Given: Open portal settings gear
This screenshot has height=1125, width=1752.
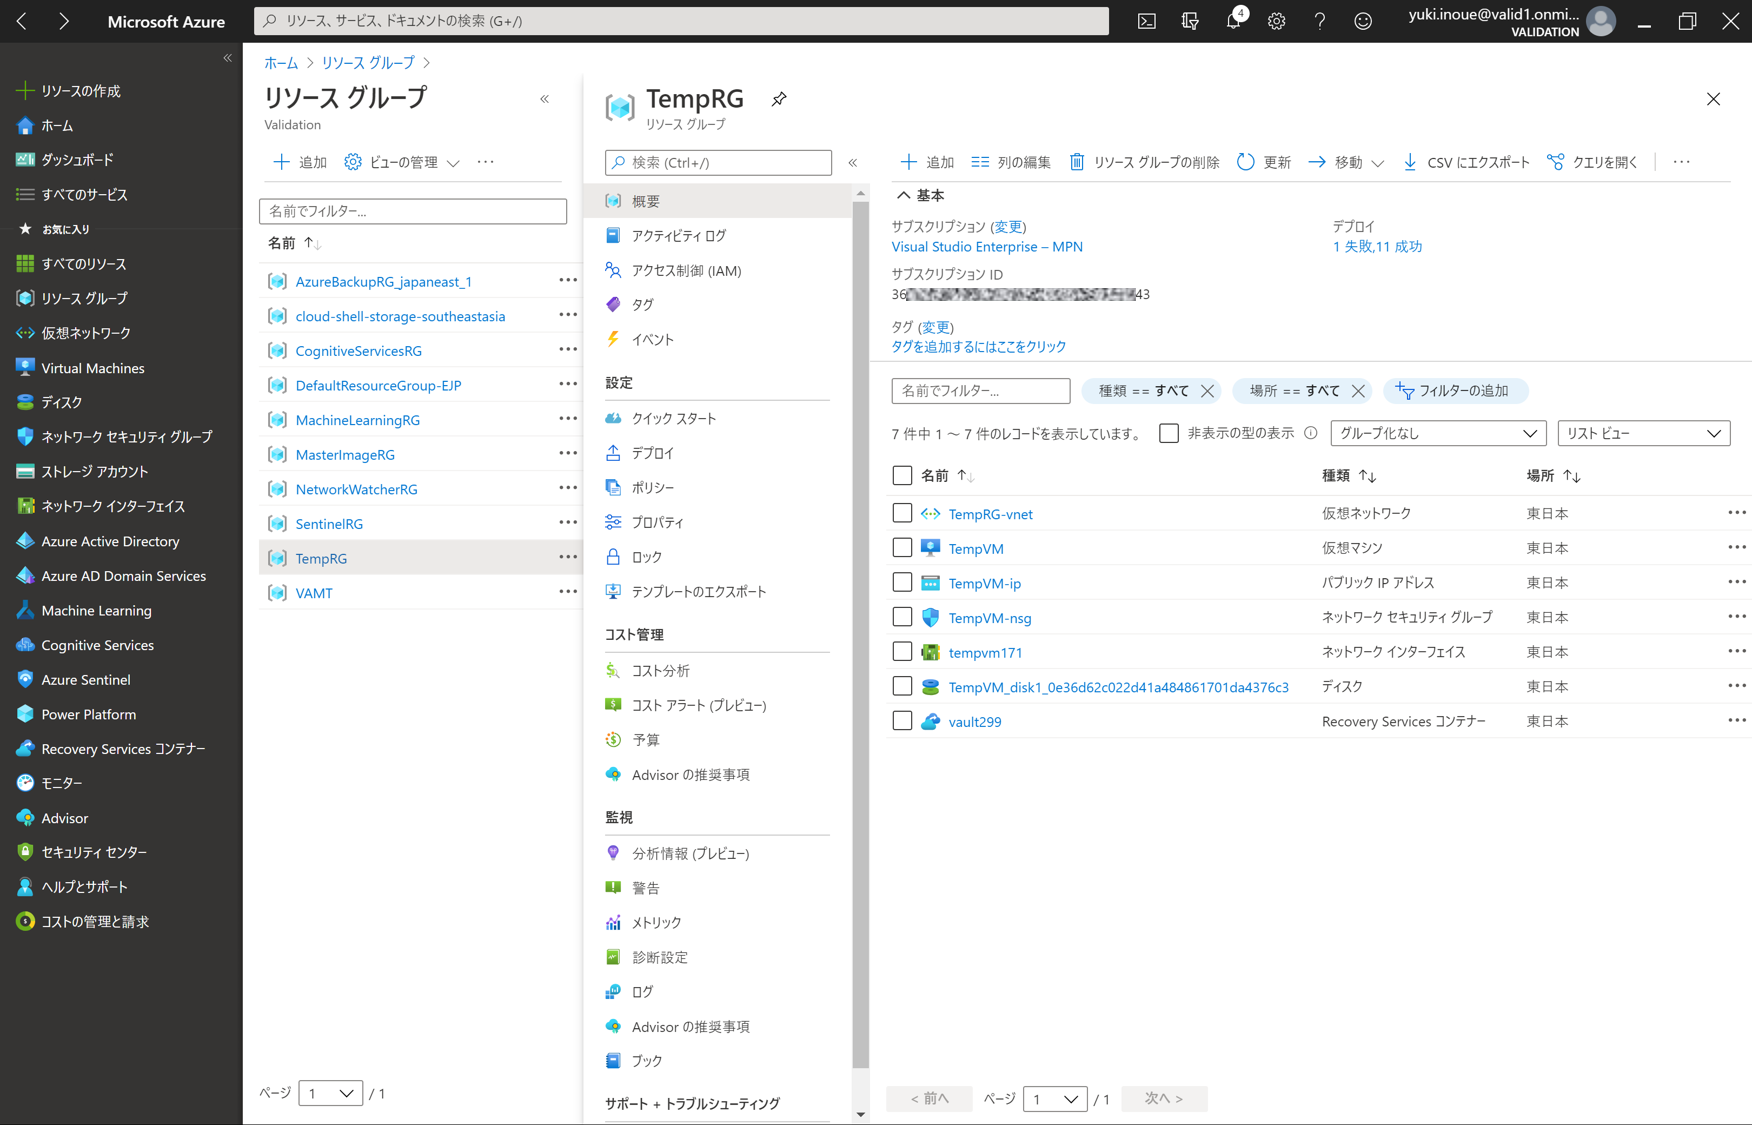Looking at the screenshot, I should [1277, 21].
